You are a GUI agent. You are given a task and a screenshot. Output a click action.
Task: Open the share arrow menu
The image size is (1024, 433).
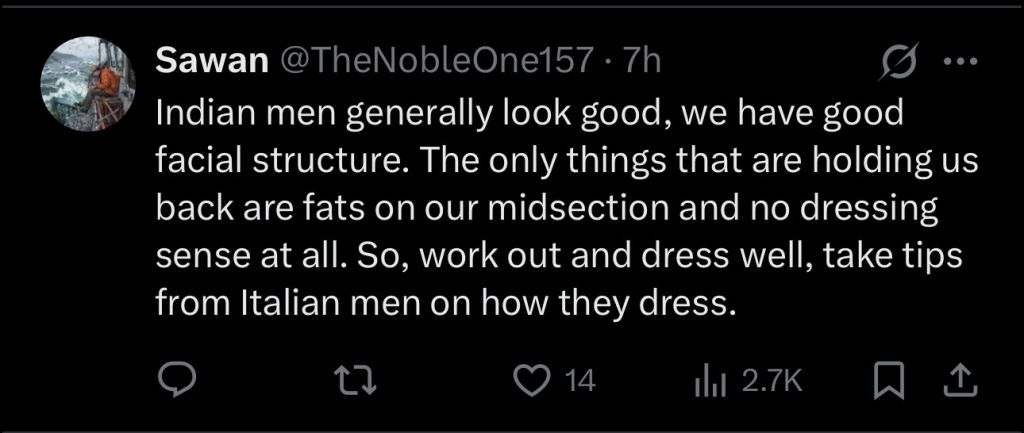(x=960, y=380)
